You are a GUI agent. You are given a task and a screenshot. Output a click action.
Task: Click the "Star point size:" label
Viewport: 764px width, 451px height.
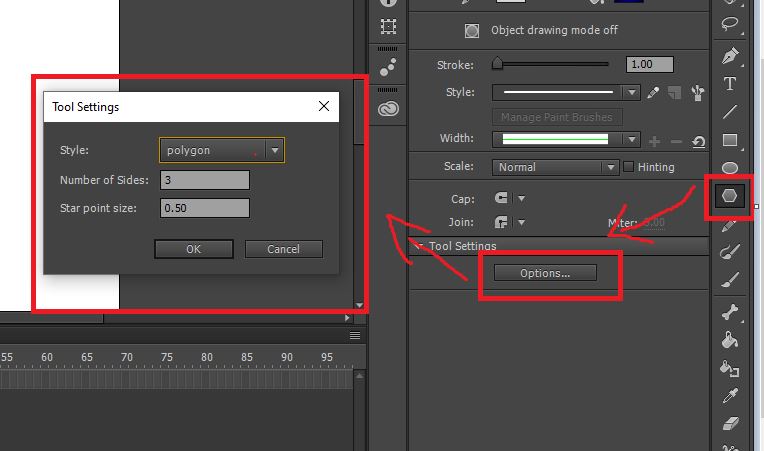pyautogui.click(x=98, y=208)
